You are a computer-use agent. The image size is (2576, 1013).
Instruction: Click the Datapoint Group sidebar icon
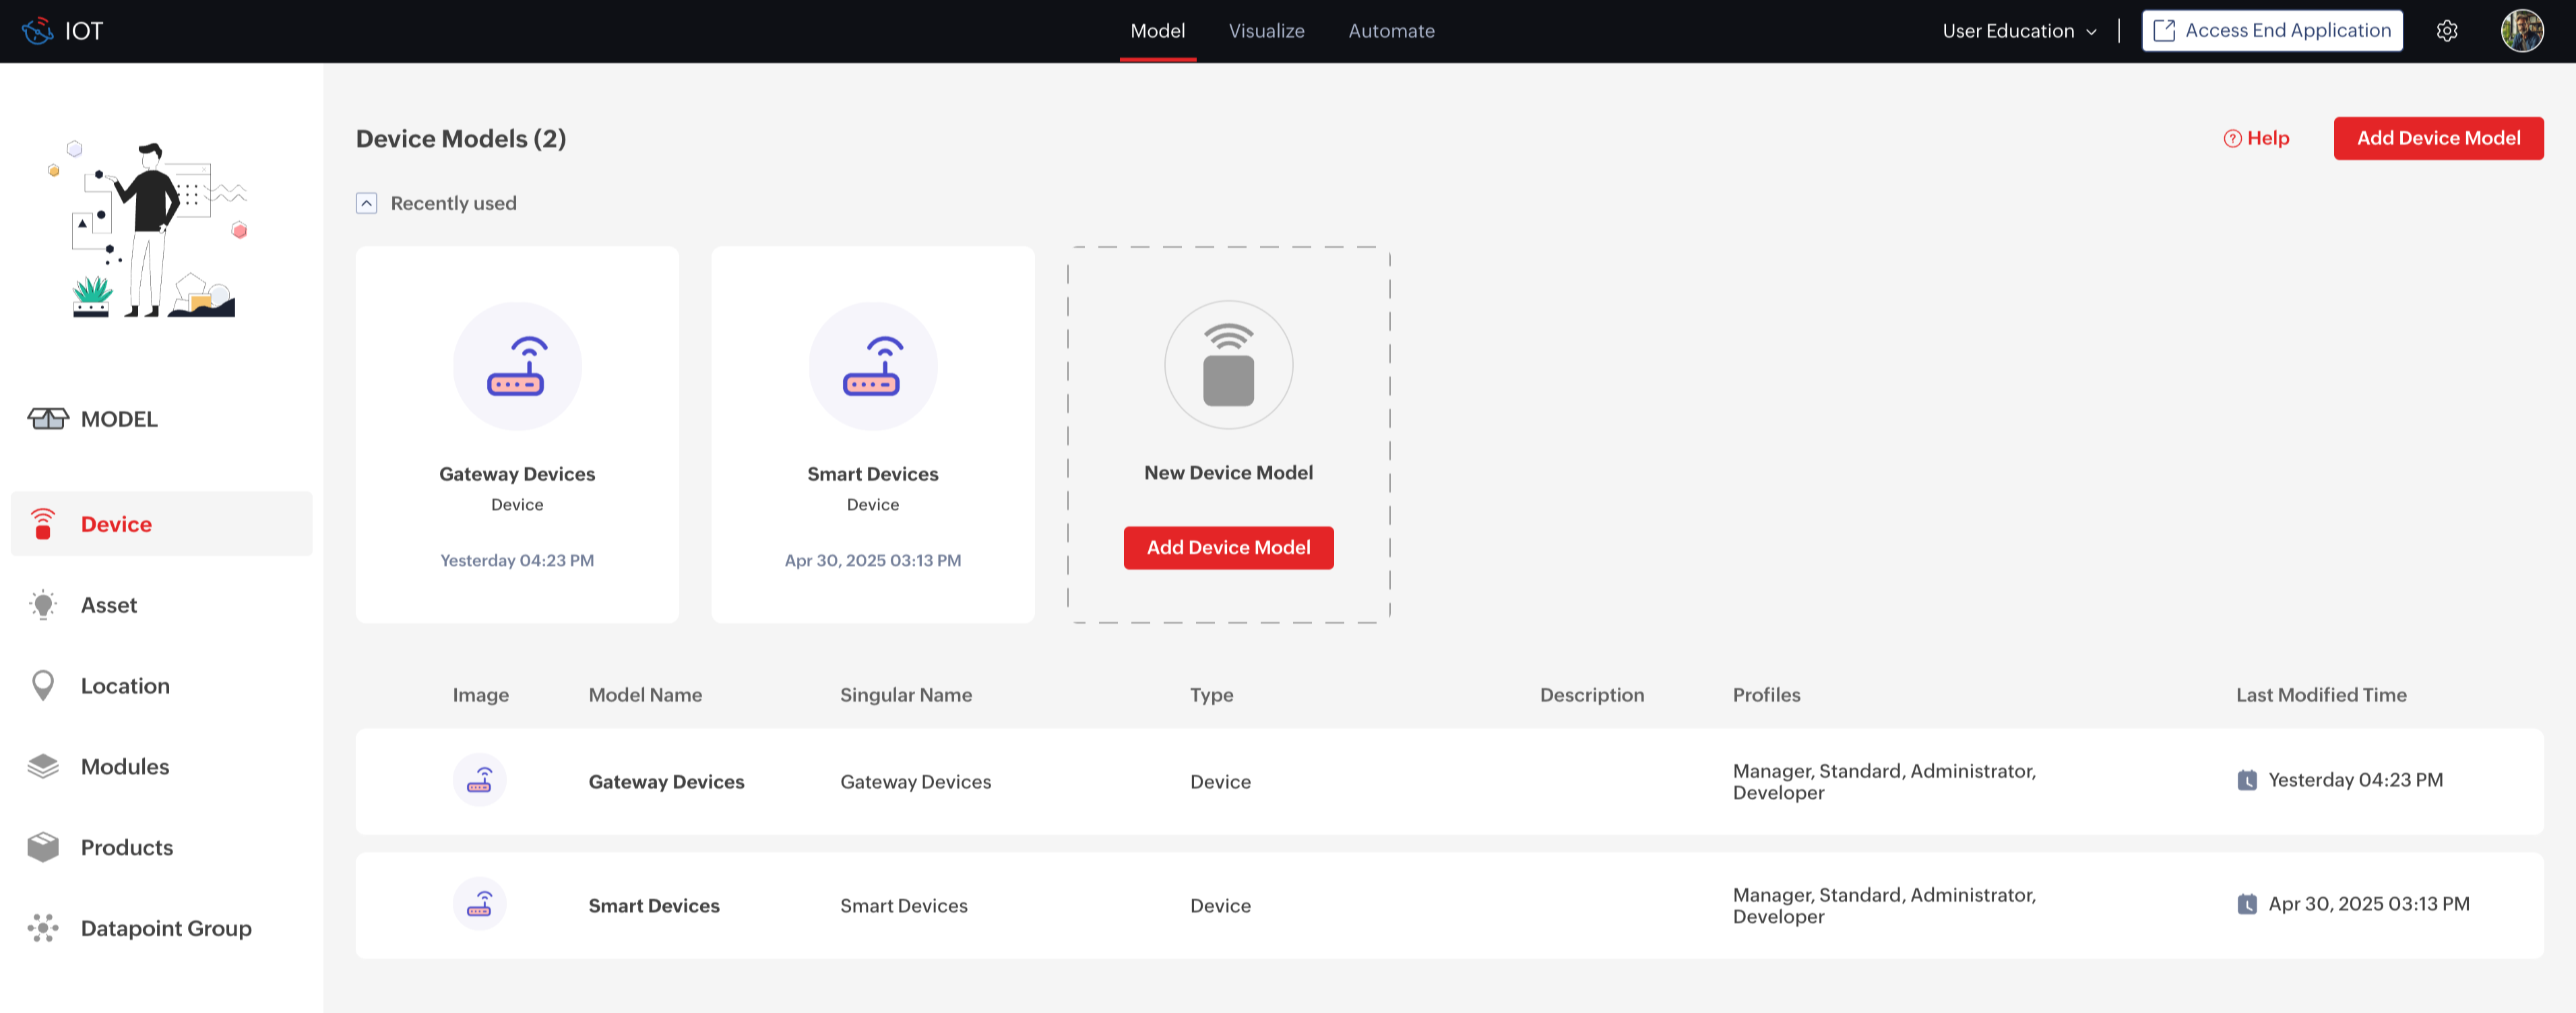pyautogui.click(x=43, y=928)
